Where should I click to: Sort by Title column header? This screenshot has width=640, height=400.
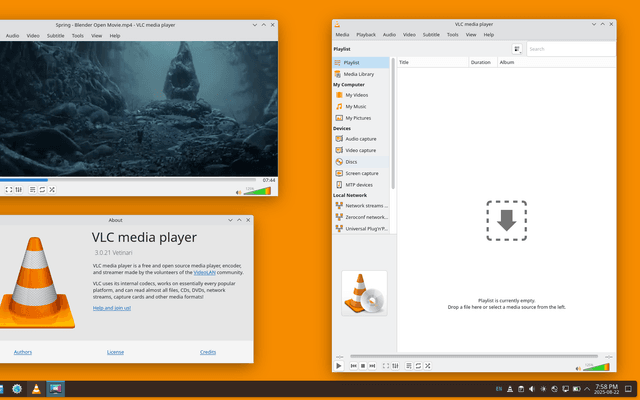pyautogui.click(x=433, y=62)
